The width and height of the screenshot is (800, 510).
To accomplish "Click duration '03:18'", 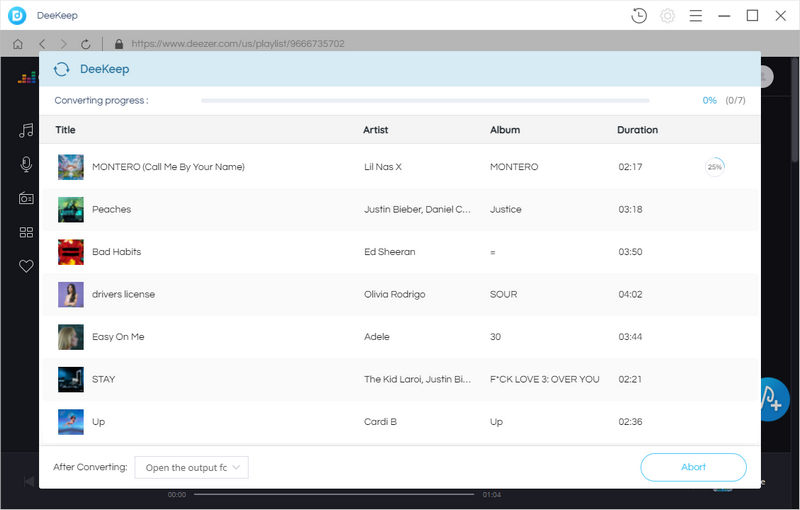I will 630,209.
